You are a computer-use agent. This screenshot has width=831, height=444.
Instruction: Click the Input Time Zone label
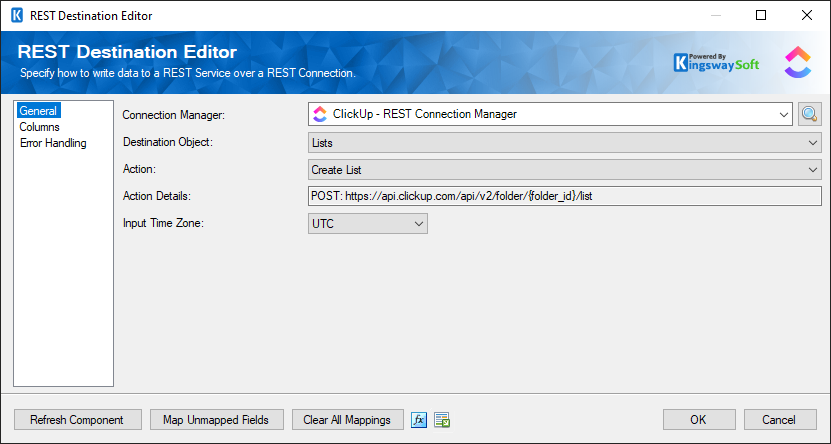[163, 223]
